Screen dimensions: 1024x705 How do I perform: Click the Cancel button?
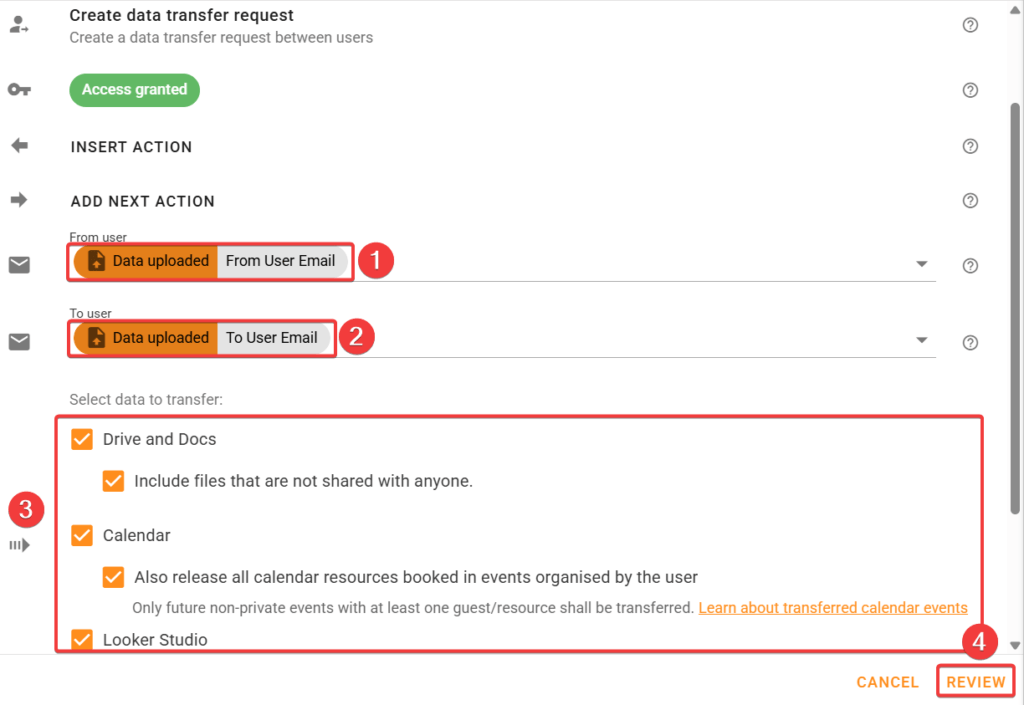coord(887,681)
